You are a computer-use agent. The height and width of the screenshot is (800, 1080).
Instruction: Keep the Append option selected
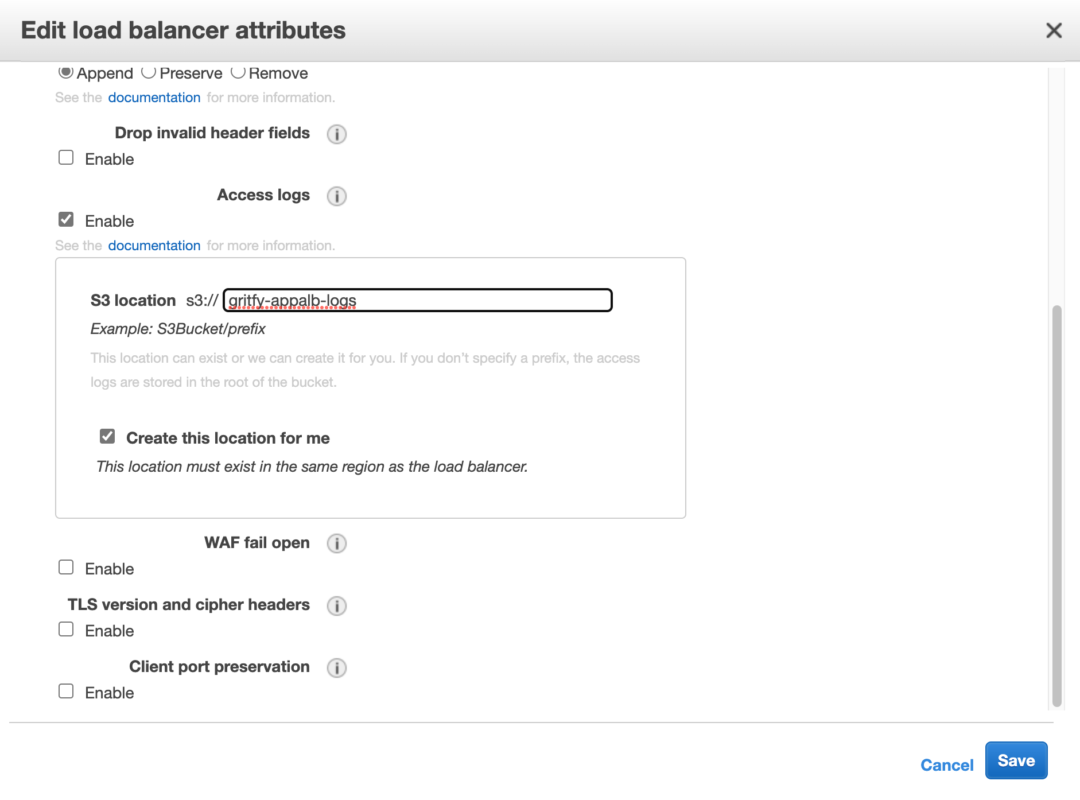click(x=65, y=72)
